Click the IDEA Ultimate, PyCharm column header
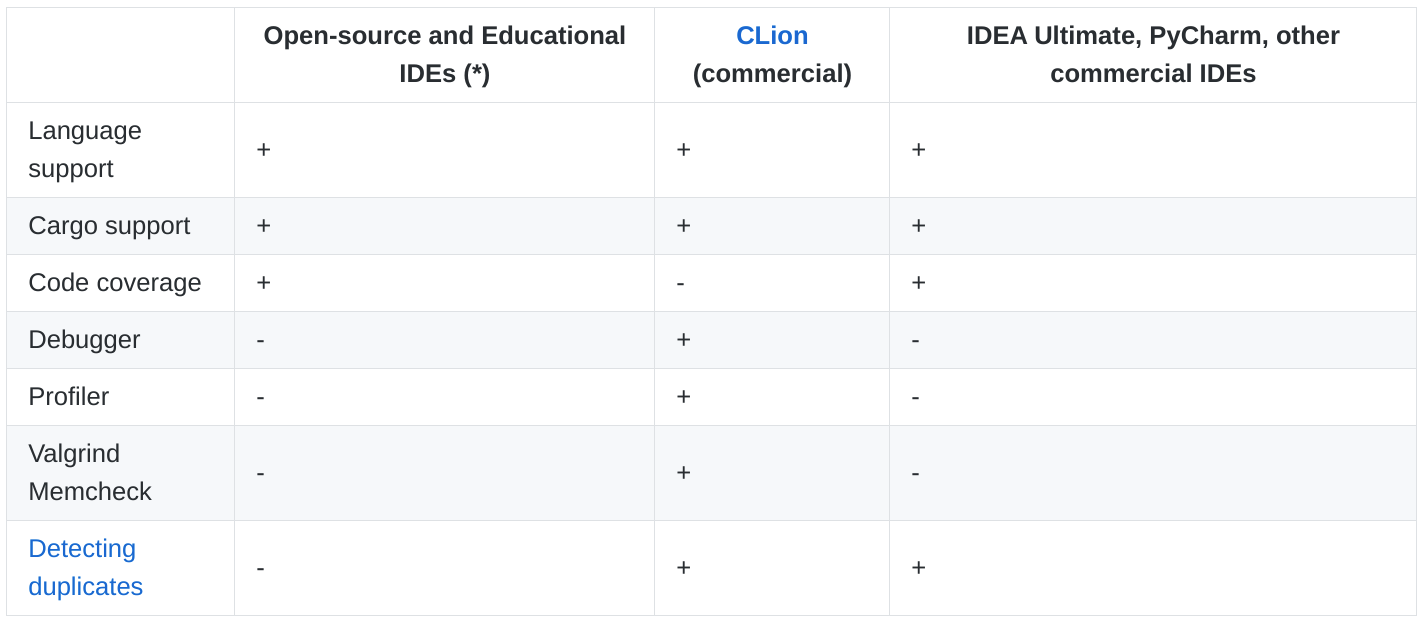1421x621 pixels. tap(1152, 55)
